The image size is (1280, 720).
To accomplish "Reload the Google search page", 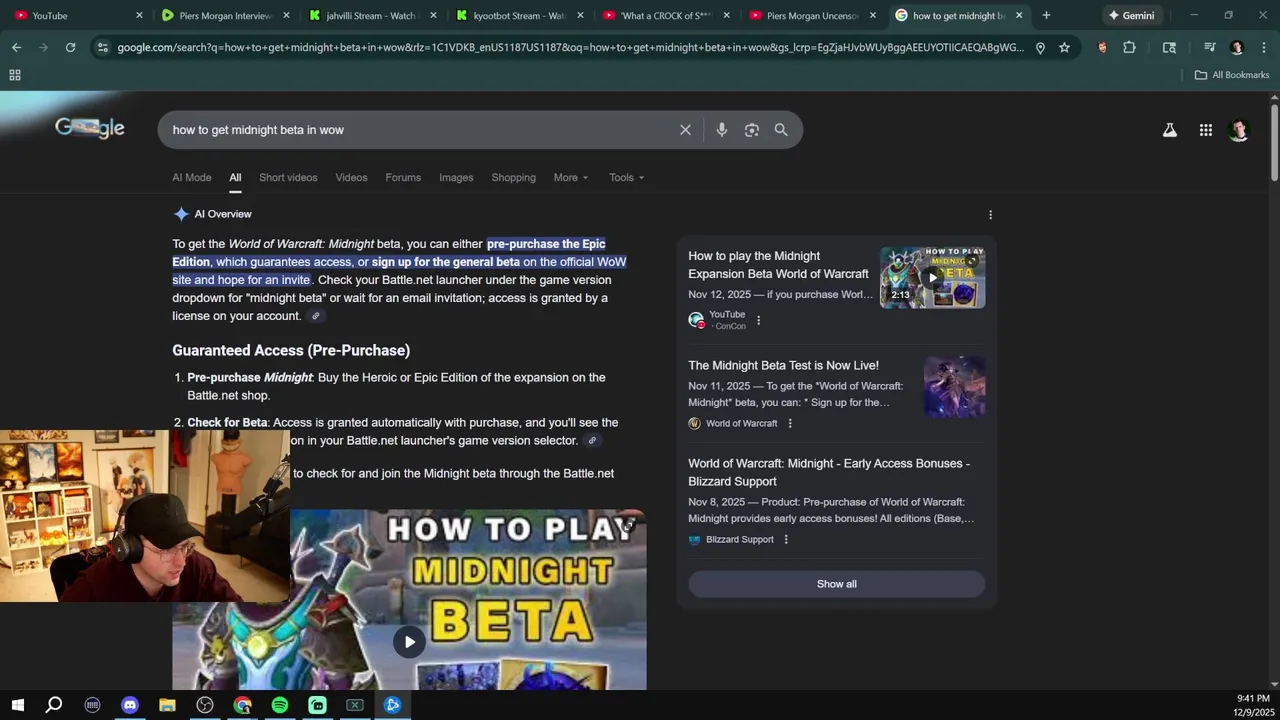I will [x=70, y=47].
